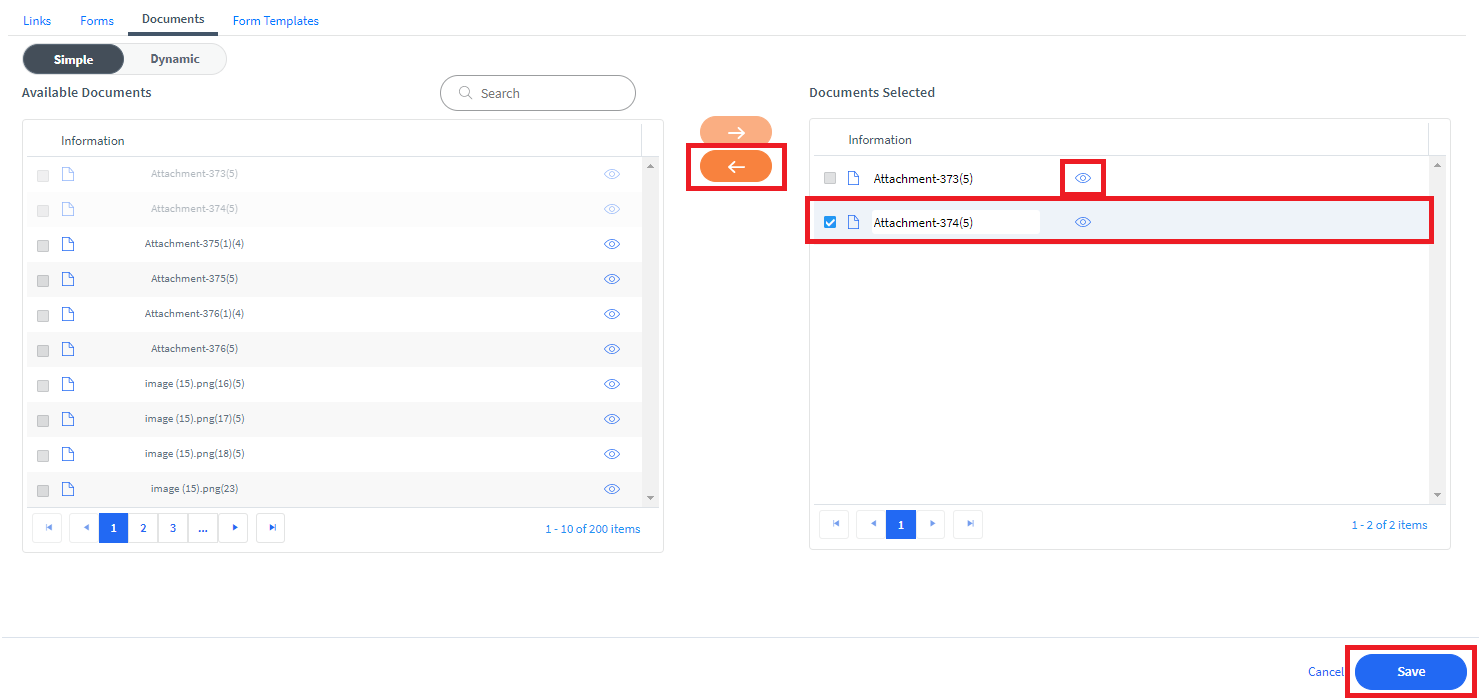This screenshot has height=700, width=1484.
Task: View image (15).png(17)(5) with eye icon
Action: point(612,419)
